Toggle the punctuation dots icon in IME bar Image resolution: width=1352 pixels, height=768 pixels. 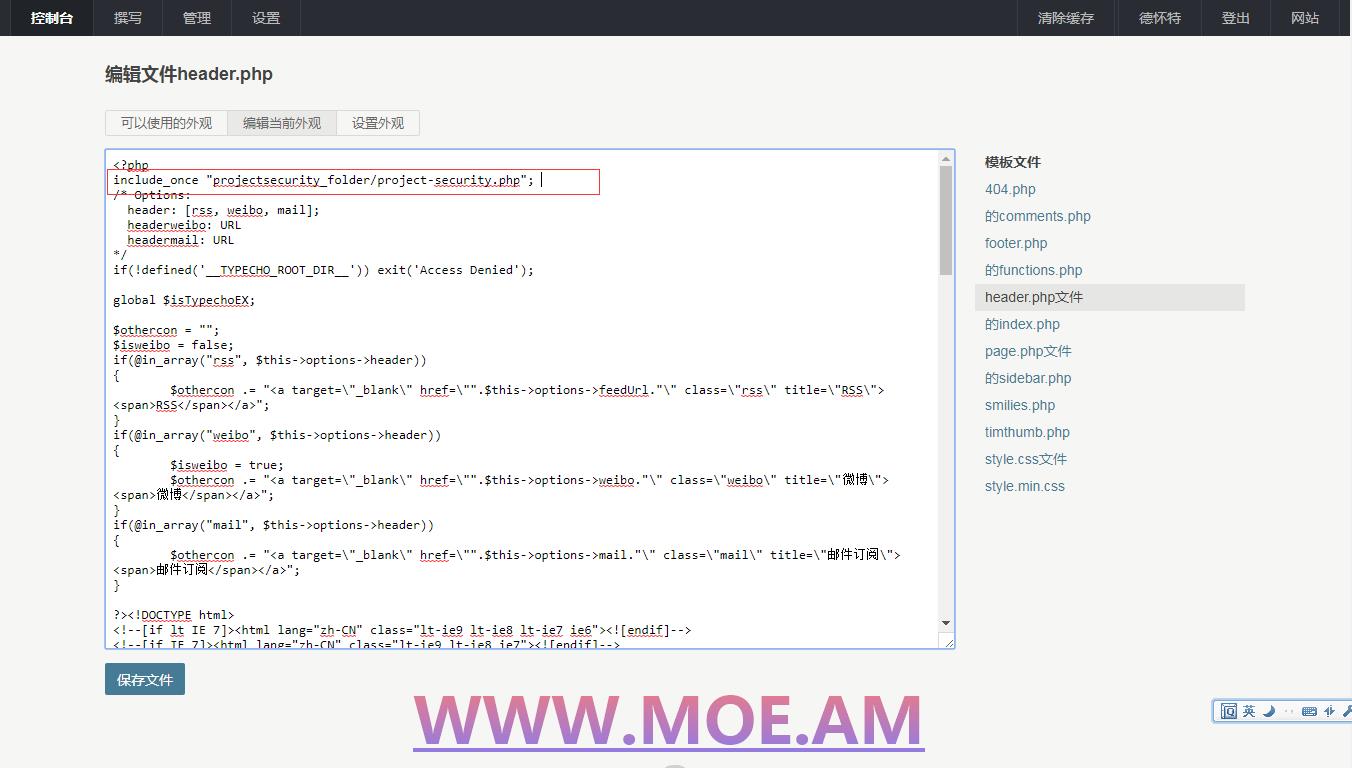coord(1289,711)
